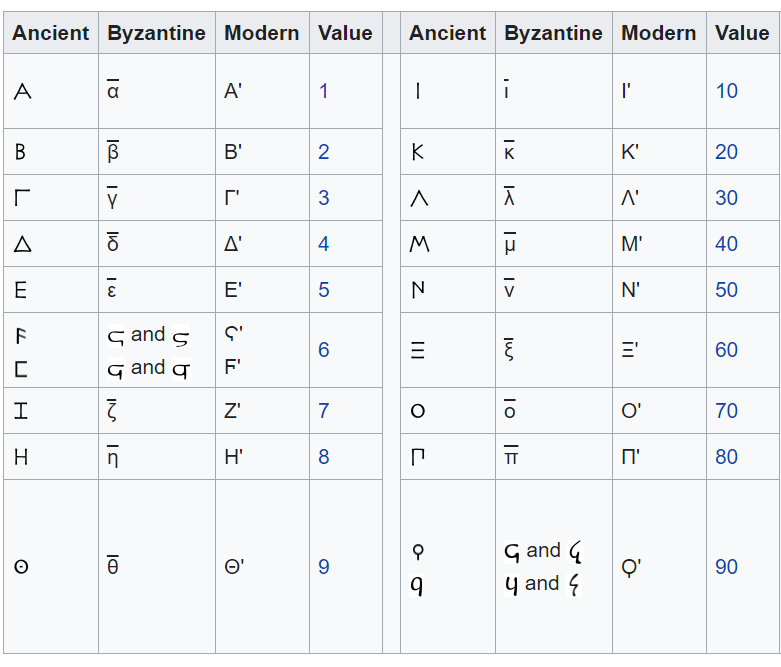Click the left table's Byzantine column header
This screenshot has width=781, height=667.
pyautogui.click(x=156, y=33)
